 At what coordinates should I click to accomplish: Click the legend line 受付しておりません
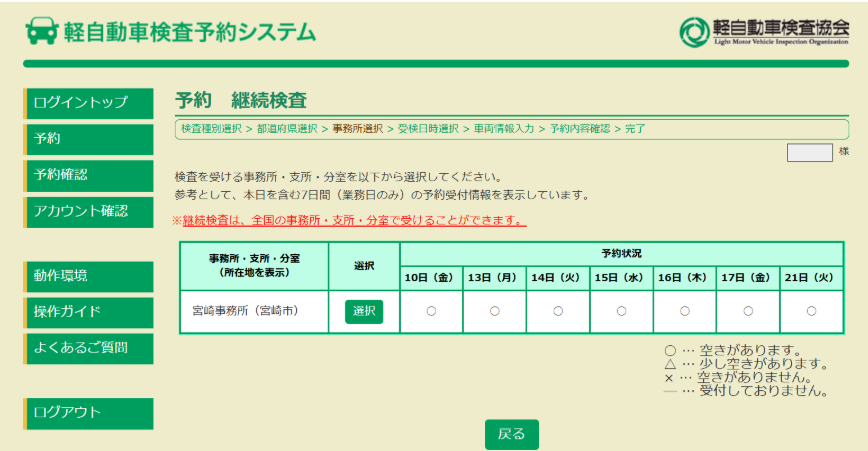(746, 391)
